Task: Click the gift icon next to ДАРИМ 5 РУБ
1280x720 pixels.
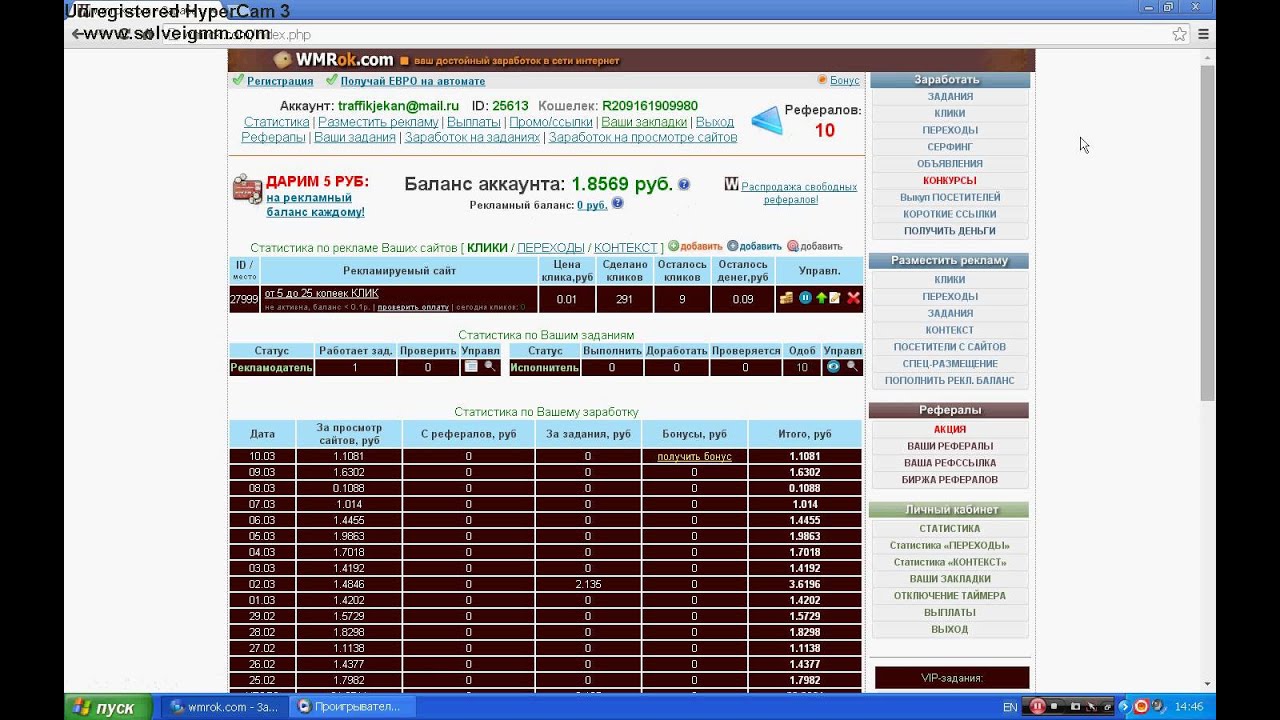Action: (247, 188)
